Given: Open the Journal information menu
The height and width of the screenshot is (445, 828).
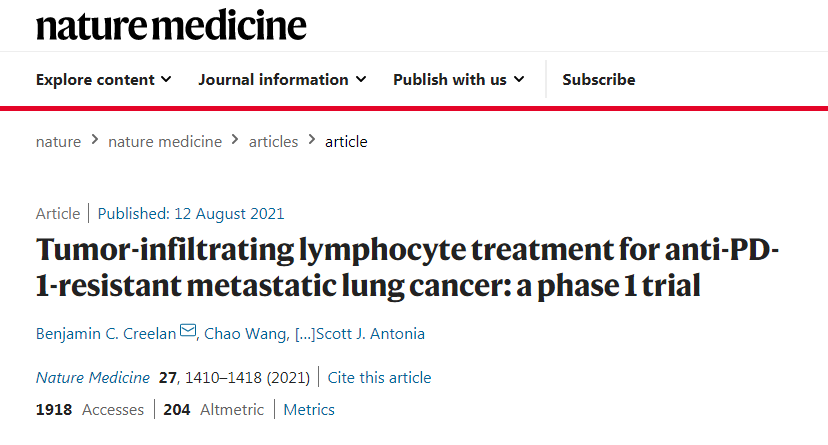Looking at the screenshot, I should point(282,79).
